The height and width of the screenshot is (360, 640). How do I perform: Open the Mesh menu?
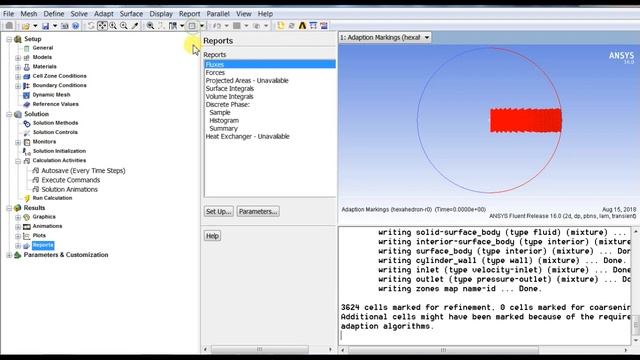pos(29,14)
